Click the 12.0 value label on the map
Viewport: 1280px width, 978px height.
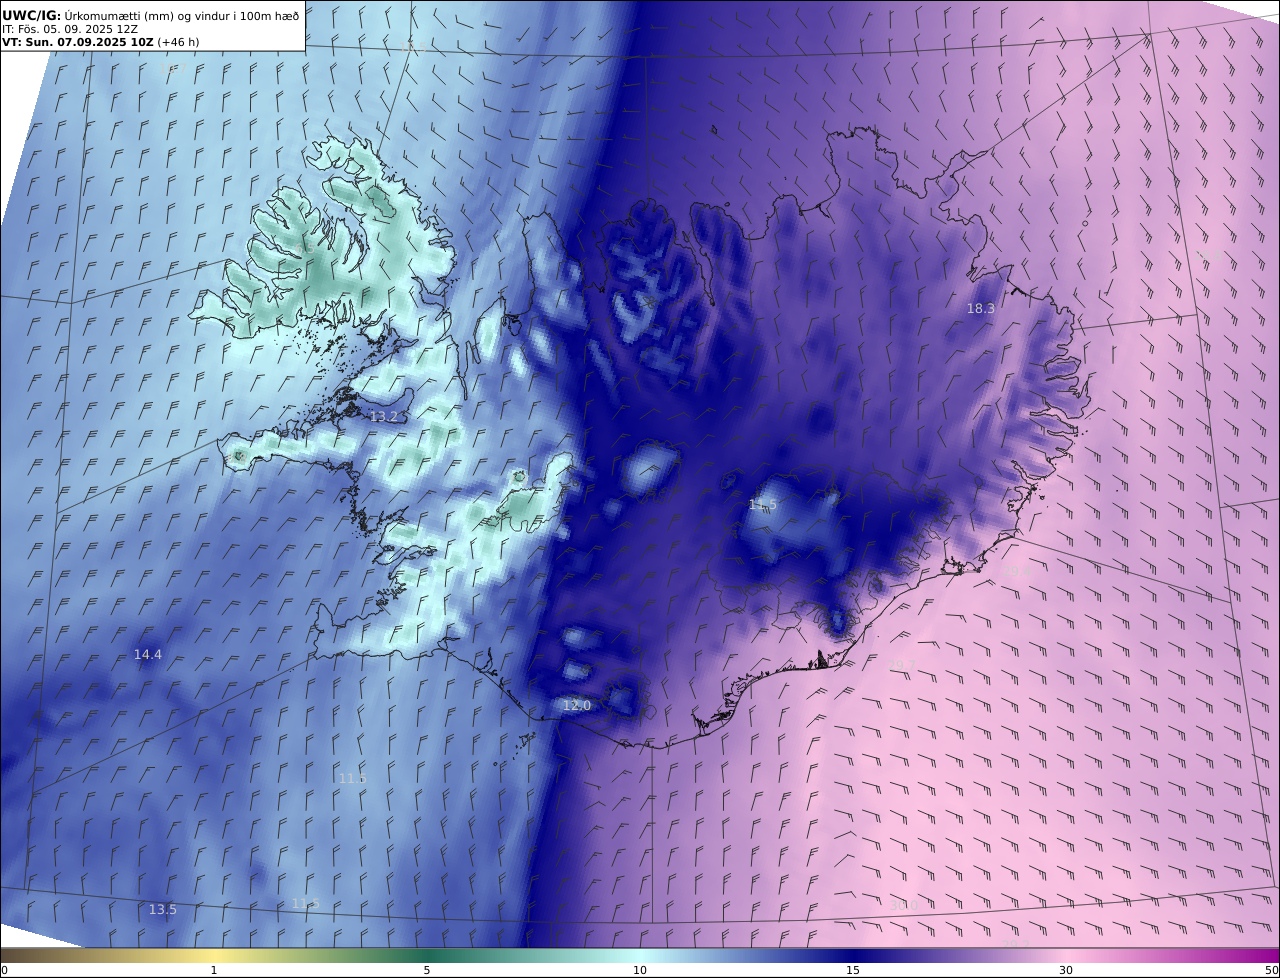pyautogui.click(x=576, y=706)
